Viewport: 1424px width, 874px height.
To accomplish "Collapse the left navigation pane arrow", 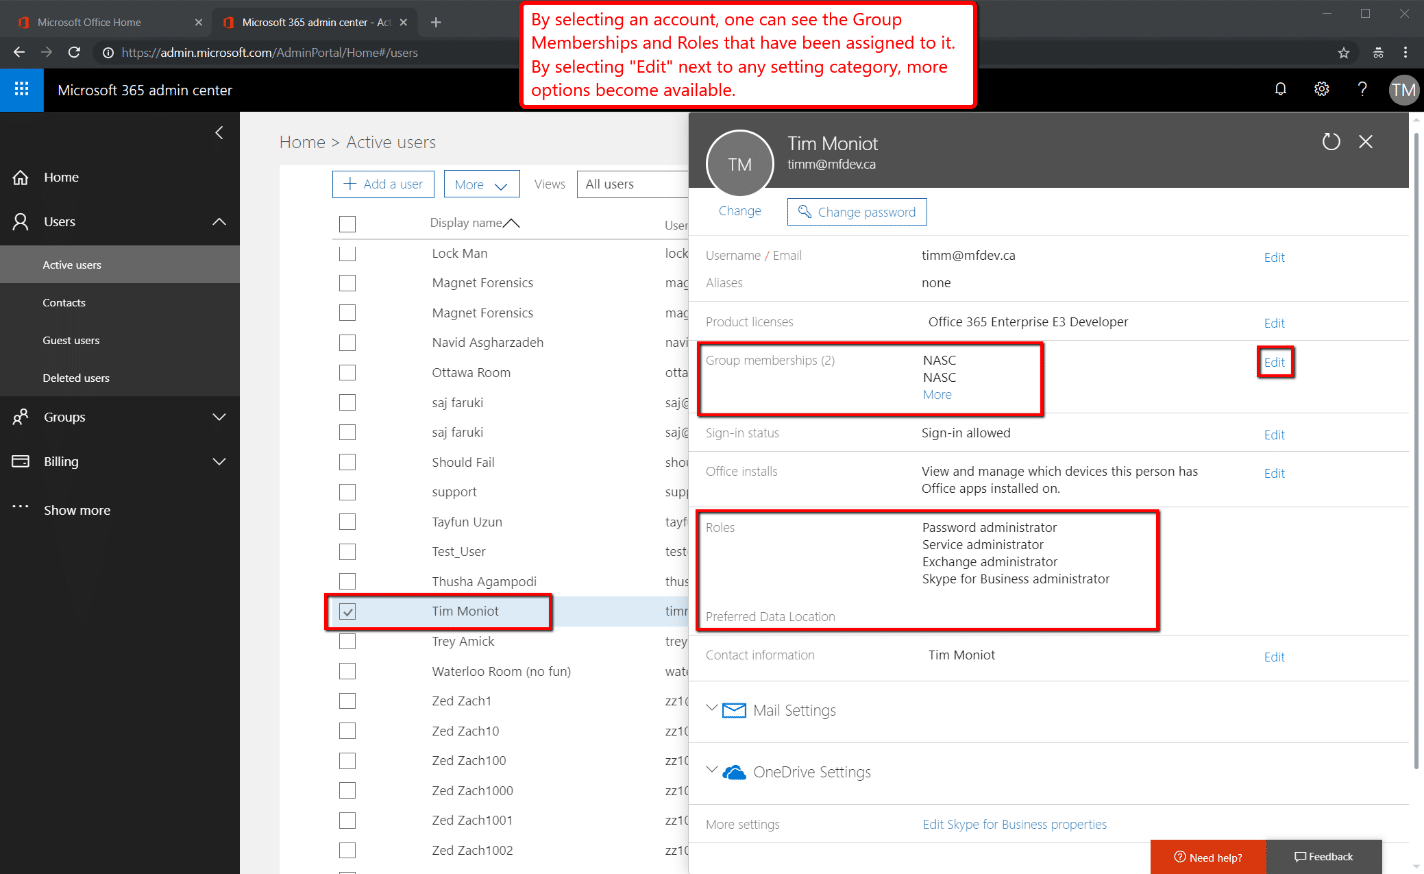I will [x=219, y=133].
